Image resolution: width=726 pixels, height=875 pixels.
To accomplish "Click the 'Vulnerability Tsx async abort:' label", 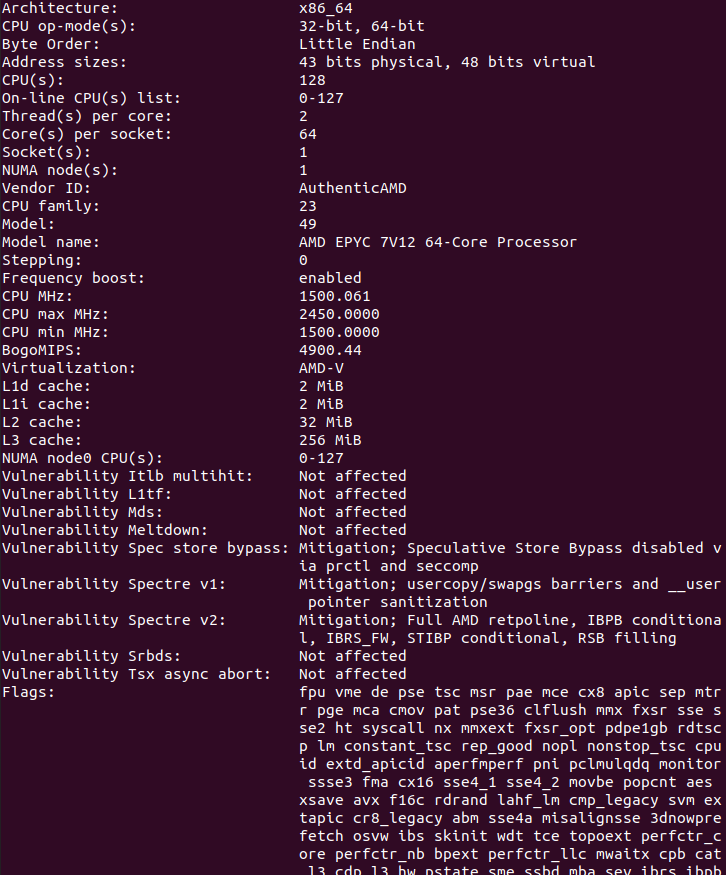I will pos(136,674).
